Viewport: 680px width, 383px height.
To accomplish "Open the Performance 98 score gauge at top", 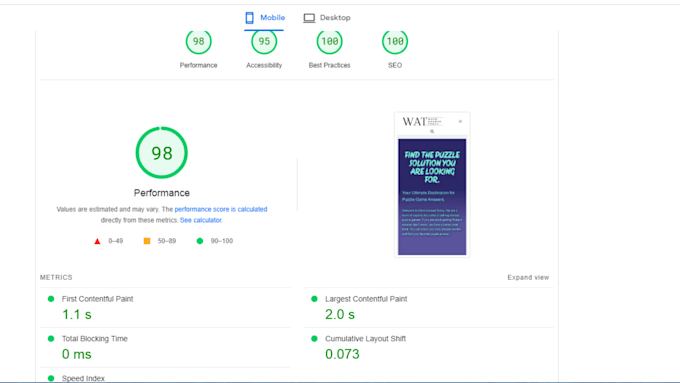I will pyautogui.click(x=199, y=42).
